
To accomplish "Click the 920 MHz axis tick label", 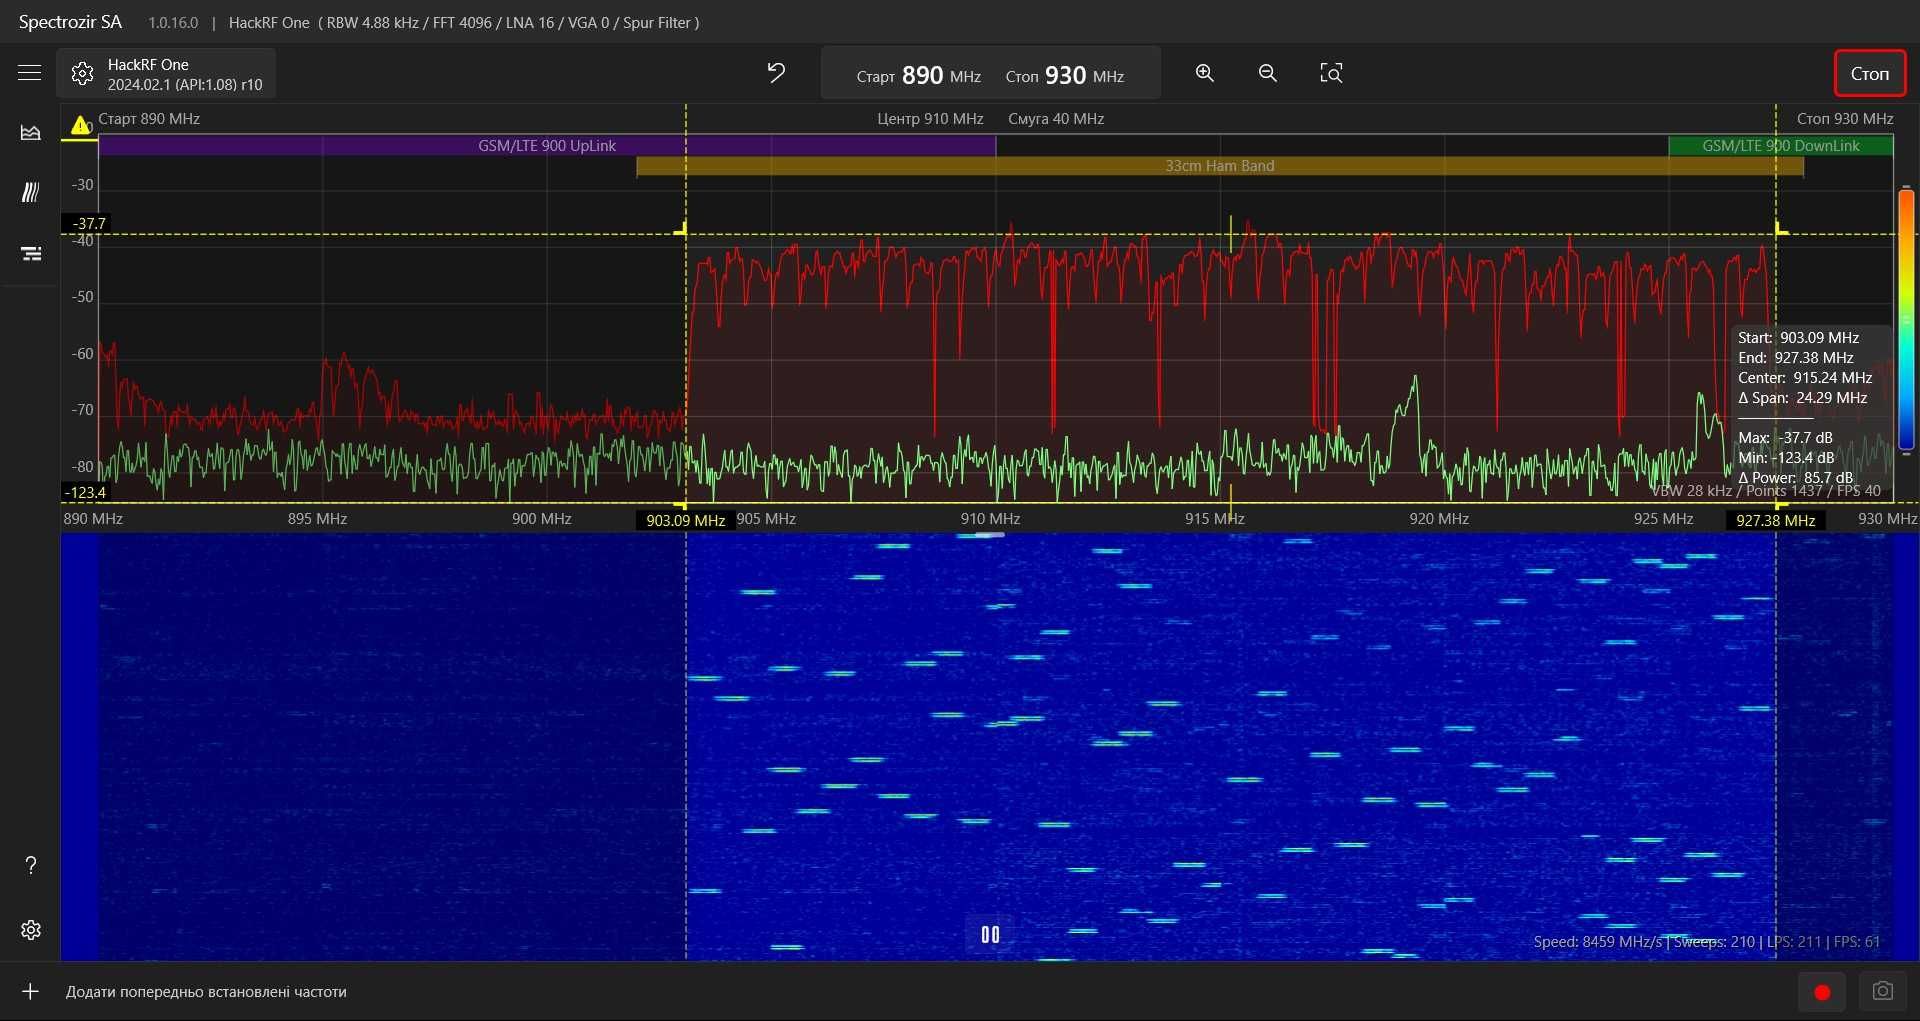I will 1439,519.
